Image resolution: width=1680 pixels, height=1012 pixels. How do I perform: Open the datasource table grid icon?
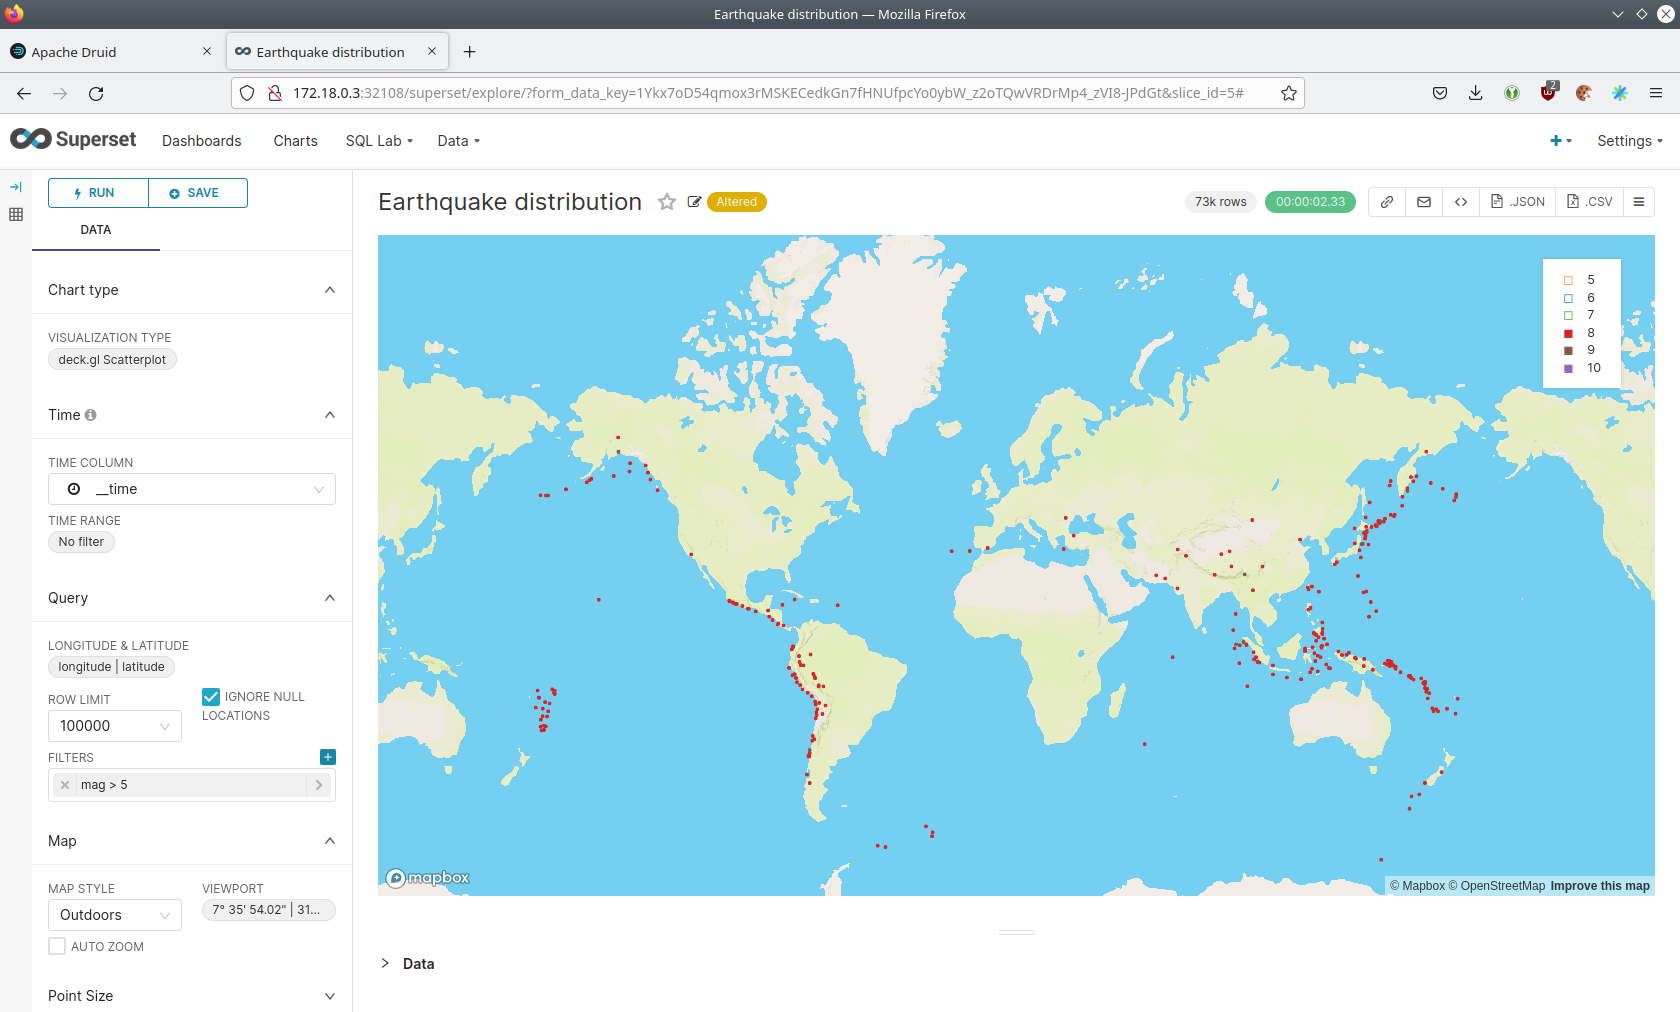point(16,214)
